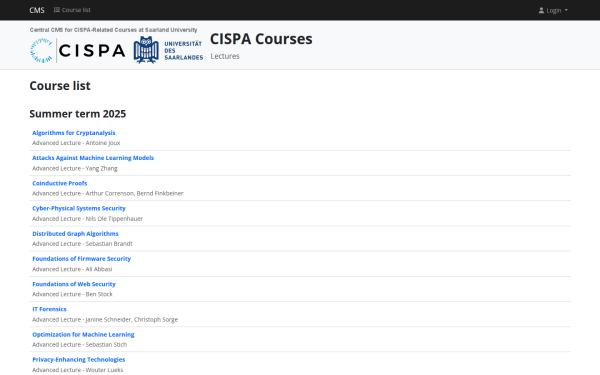Click 'Advanced Lecture - Antoine Joux' text
The height and width of the screenshot is (375, 600).
click(76, 143)
